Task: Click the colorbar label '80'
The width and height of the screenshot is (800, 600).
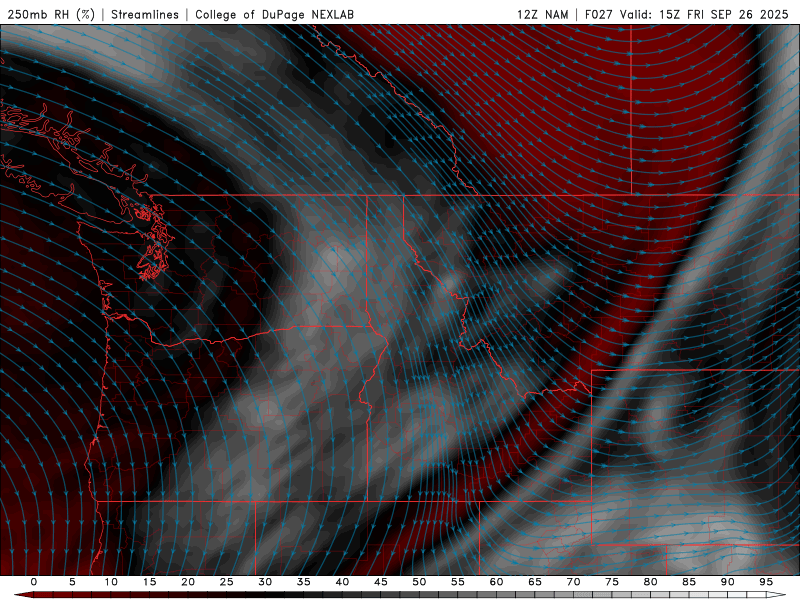Action: tap(650, 582)
